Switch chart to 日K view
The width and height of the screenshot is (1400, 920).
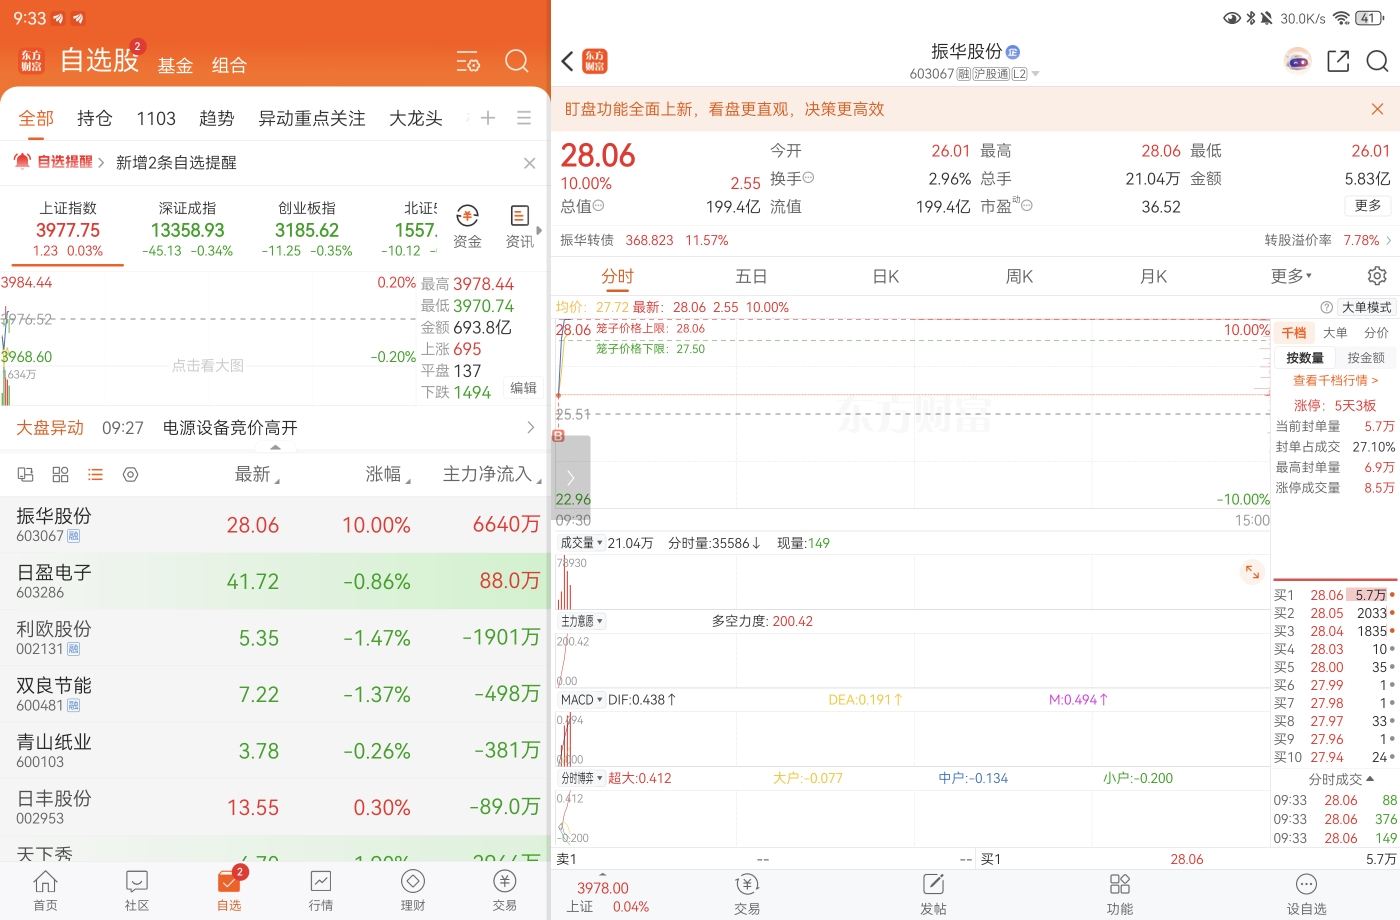click(886, 276)
